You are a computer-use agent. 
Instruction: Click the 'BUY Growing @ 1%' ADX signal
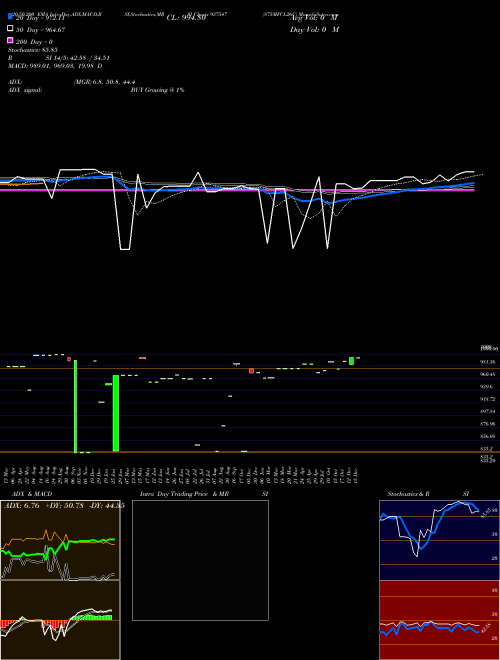point(157,90)
